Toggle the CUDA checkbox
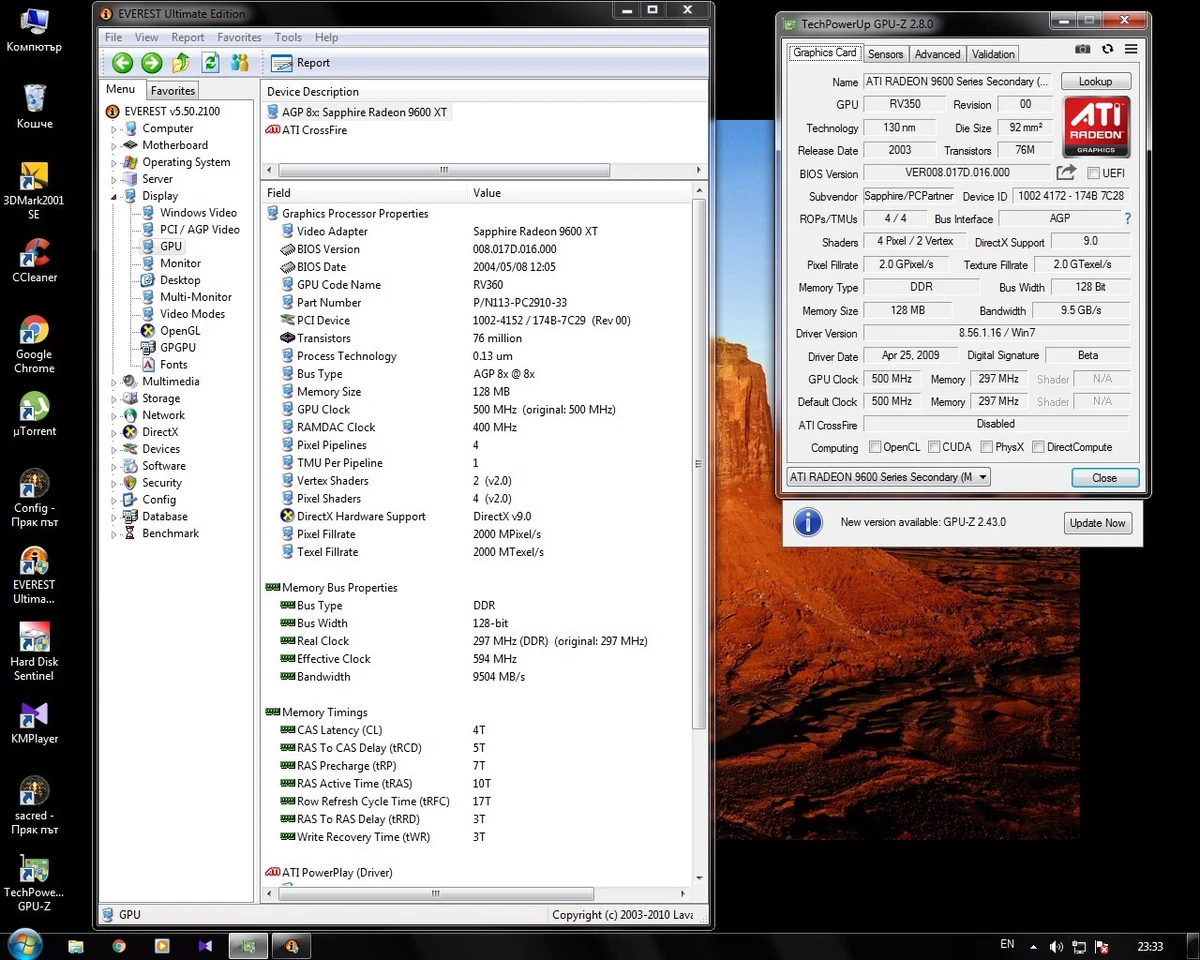This screenshot has width=1200, height=960. (934, 447)
